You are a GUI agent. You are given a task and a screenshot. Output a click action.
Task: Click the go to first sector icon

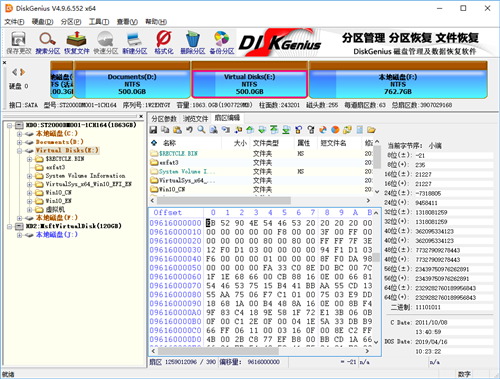274,130
